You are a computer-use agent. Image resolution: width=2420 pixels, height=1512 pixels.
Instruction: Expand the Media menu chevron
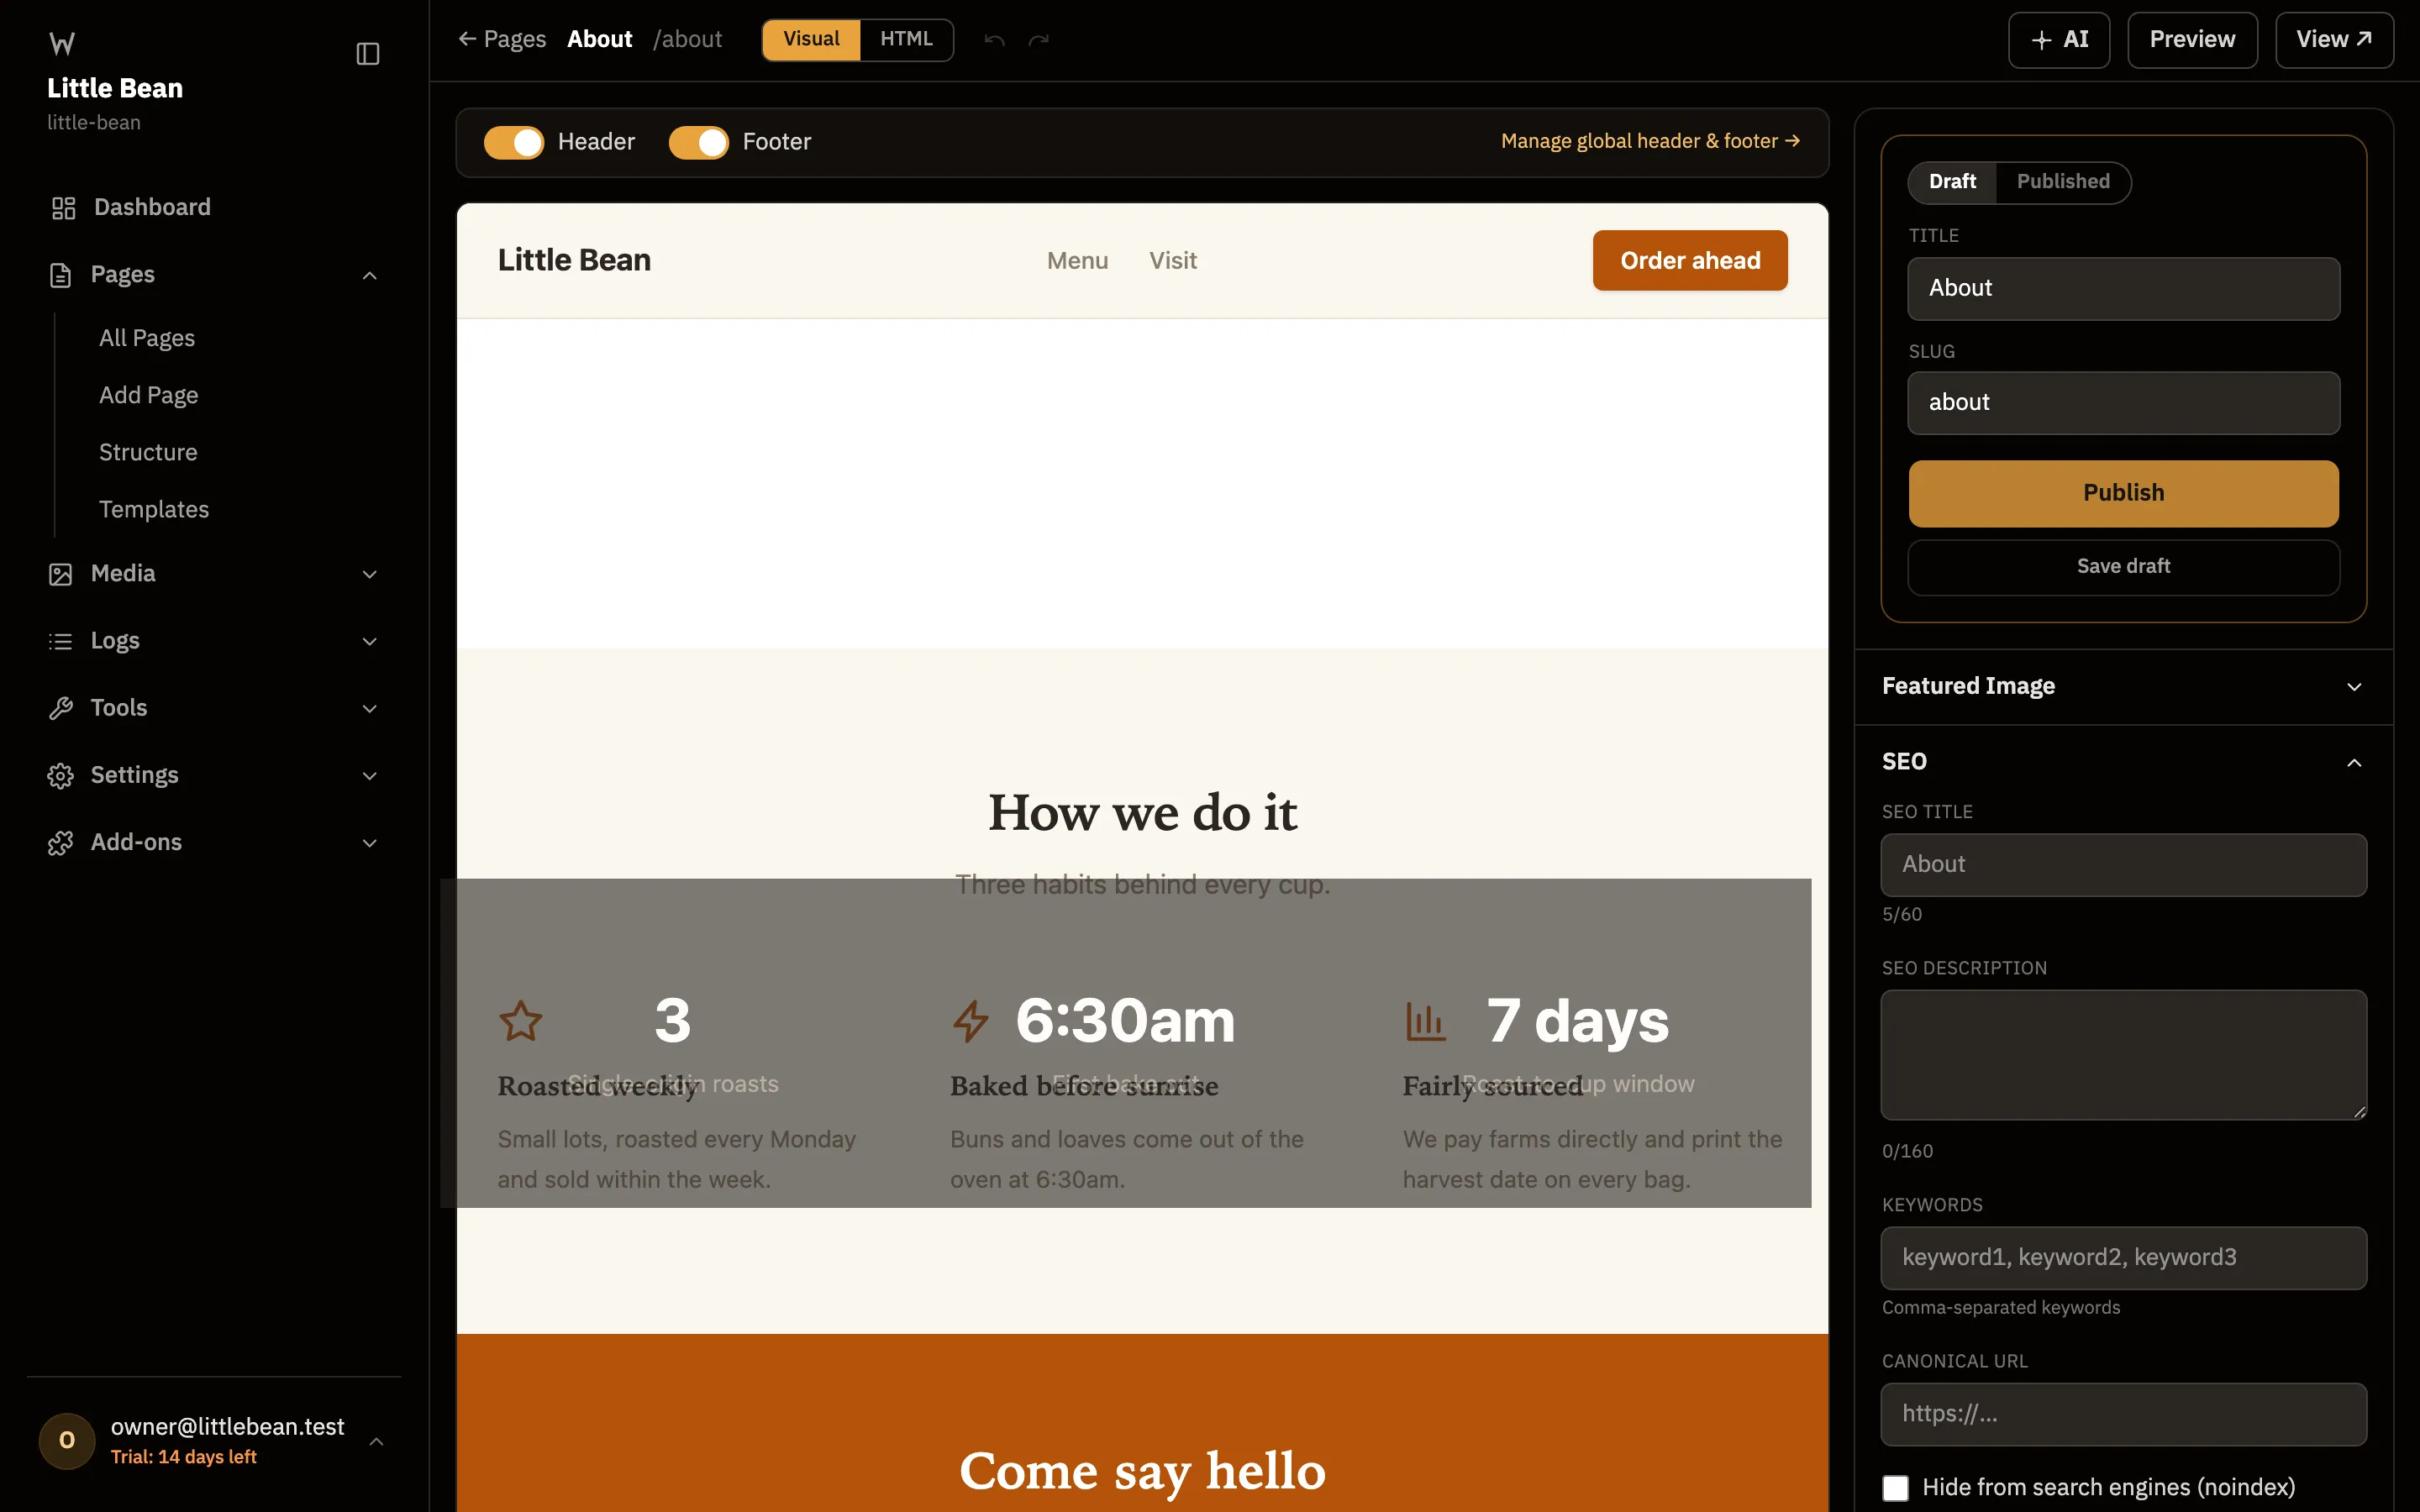point(370,575)
